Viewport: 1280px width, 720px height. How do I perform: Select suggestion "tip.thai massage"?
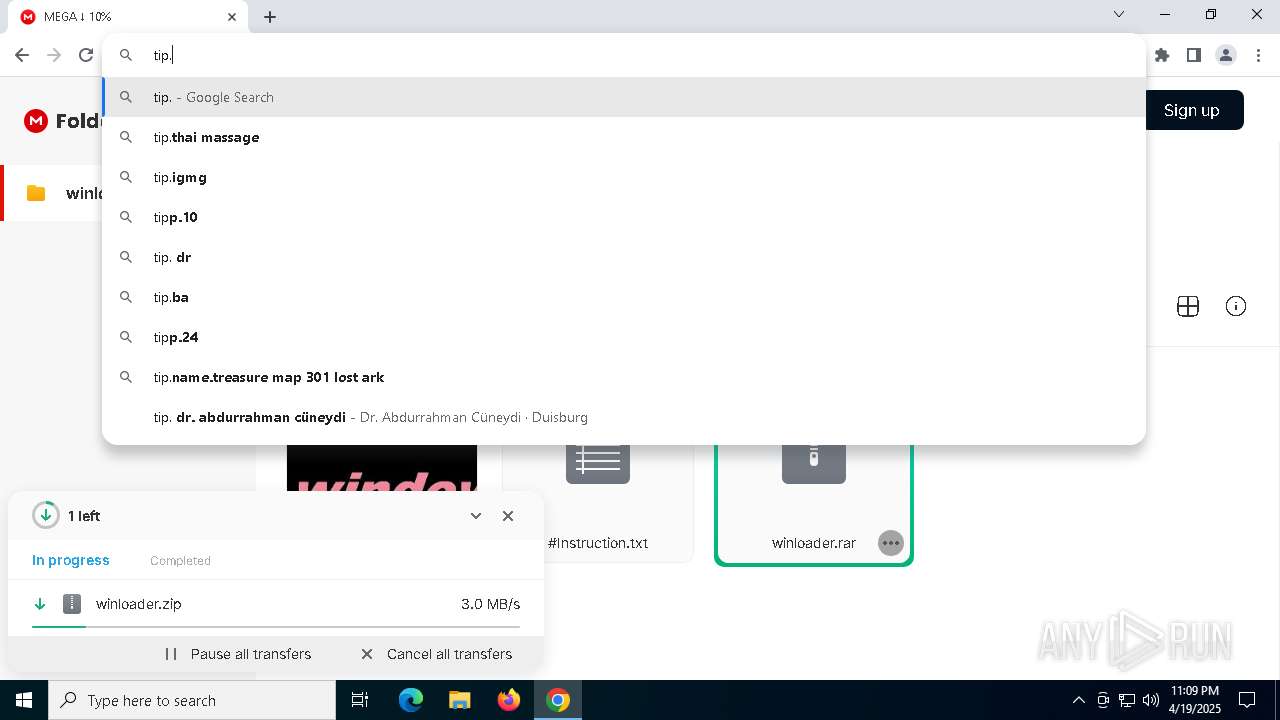click(x=624, y=137)
